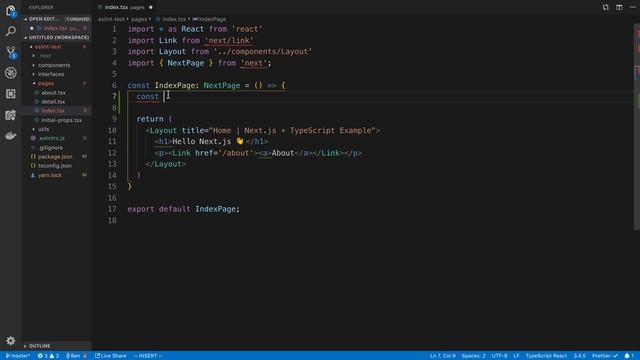The image size is (640, 360).
Task: Open the Docker whale icon view
Action: tap(11, 136)
